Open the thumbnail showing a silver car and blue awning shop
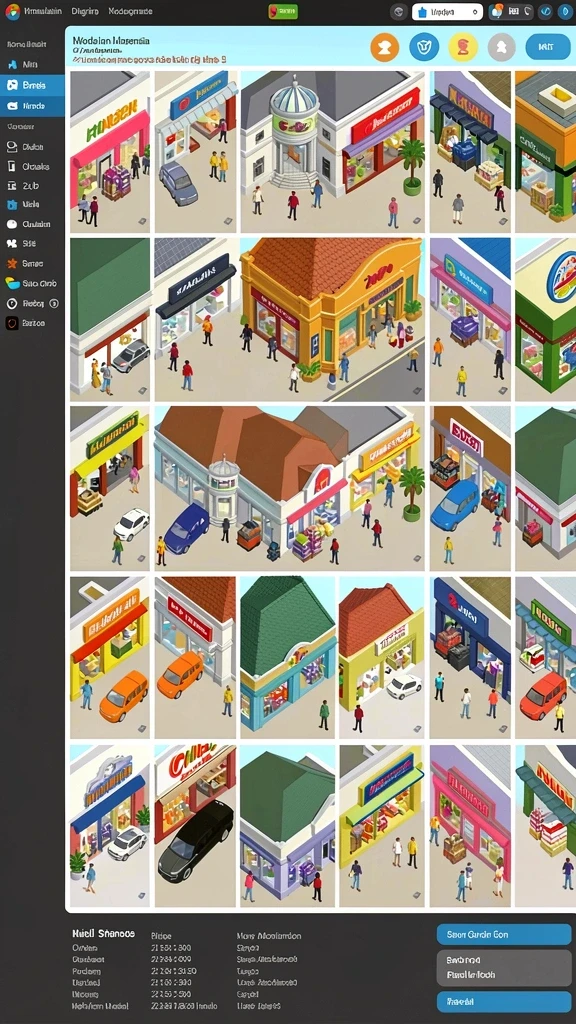This screenshot has height=1024, width=576. (110, 826)
